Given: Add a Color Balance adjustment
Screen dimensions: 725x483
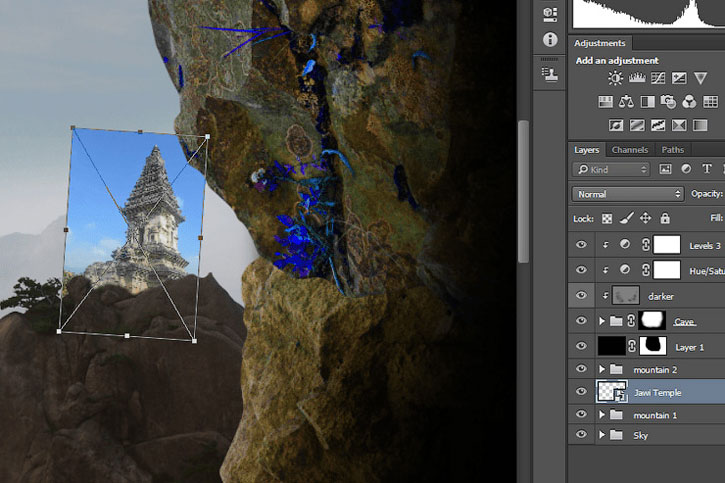Looking at the screenshot, I should pyautogui.click(x=626, y=102).
